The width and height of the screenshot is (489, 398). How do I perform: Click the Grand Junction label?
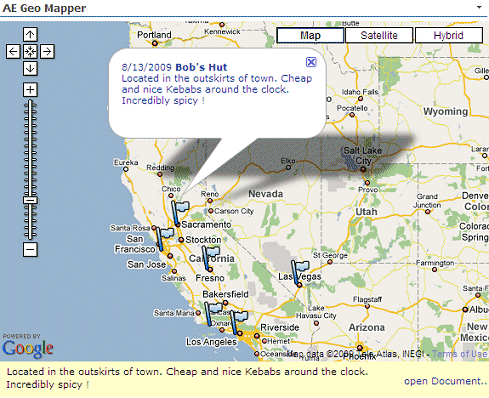tap(427, 201)
